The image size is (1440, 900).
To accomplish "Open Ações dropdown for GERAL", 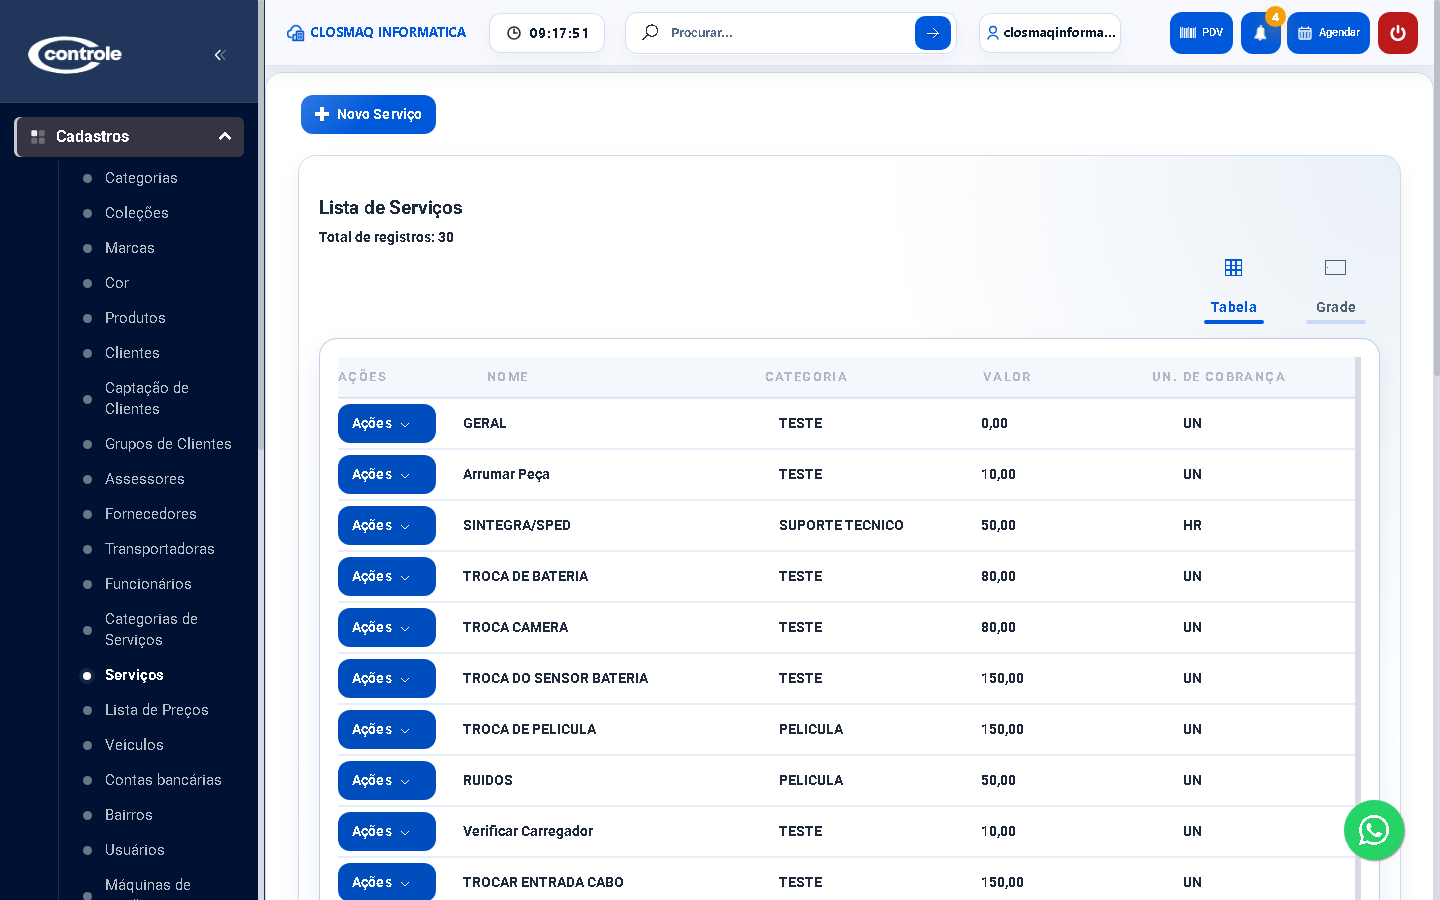I will click(387, 423).
